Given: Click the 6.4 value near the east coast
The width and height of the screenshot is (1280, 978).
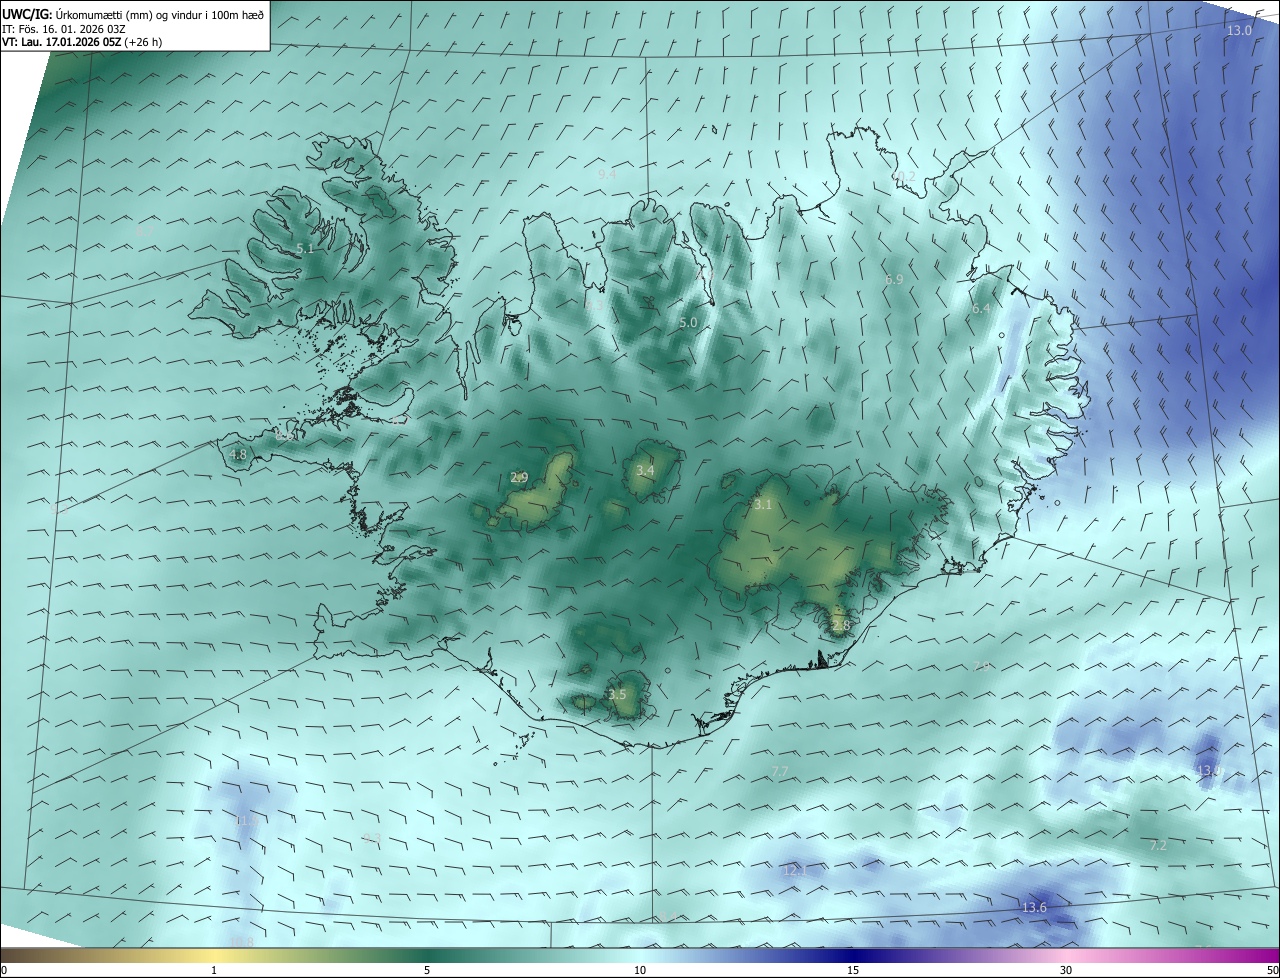Looking at the screenshot, I should (981, 309).
